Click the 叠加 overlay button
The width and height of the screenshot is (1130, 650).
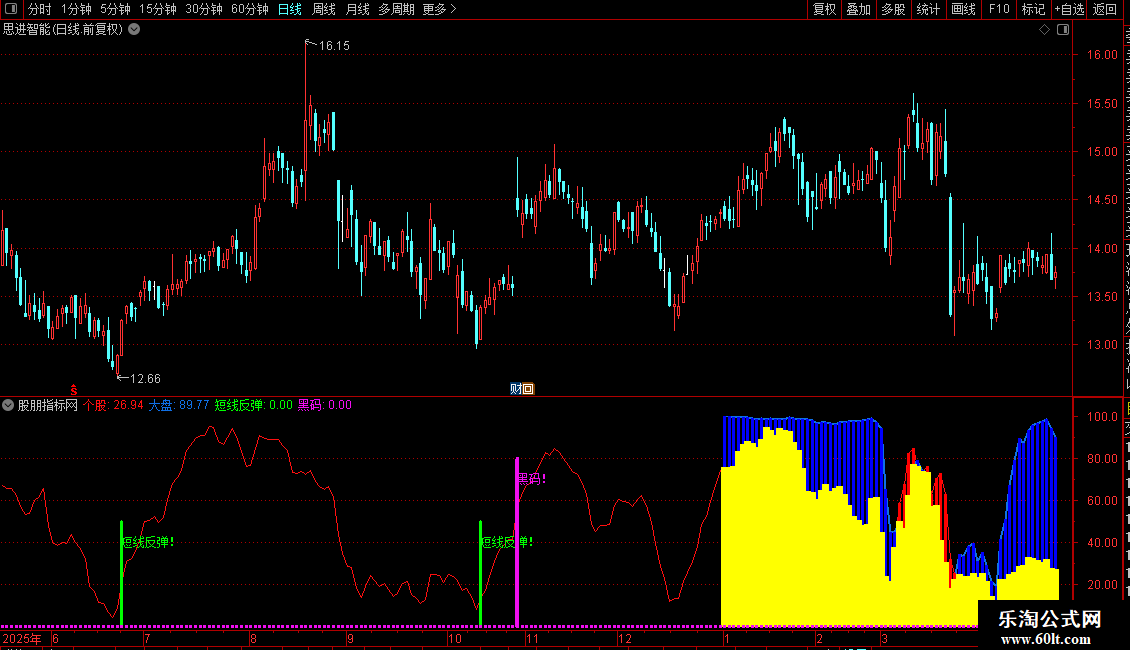pyautogui.click(x=859, y=9)
